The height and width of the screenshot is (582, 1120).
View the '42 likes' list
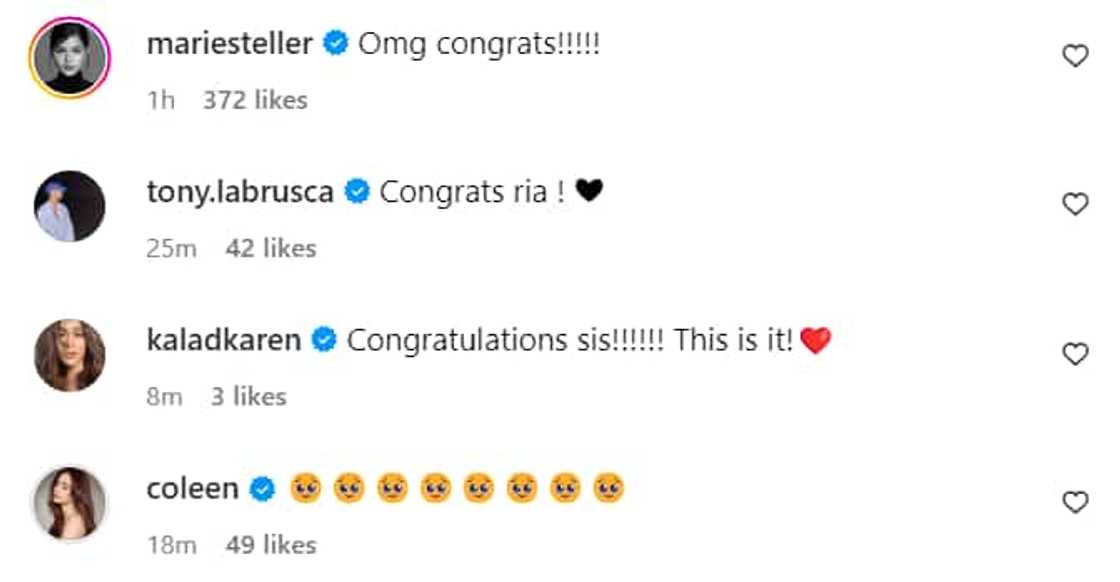click(271, 248)
